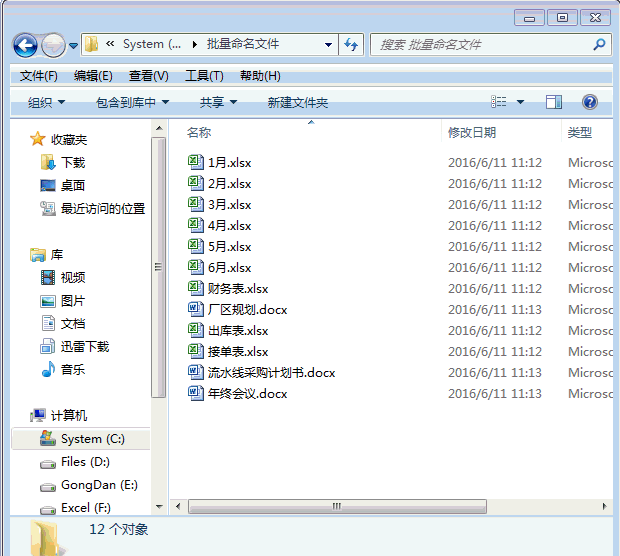Click Word icon of 流水线采购计划书.docx
This screenshot has width=620, height=556.
coord(195,372)
